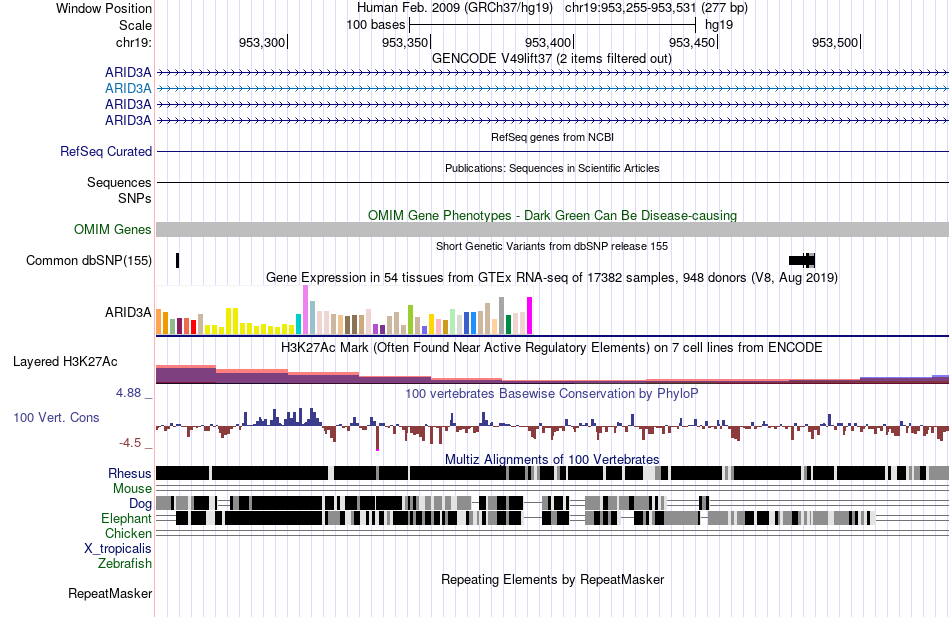950x617 pixels.
Task: Click the 953,450 ruler position
Action: click(x=691, y=42)
